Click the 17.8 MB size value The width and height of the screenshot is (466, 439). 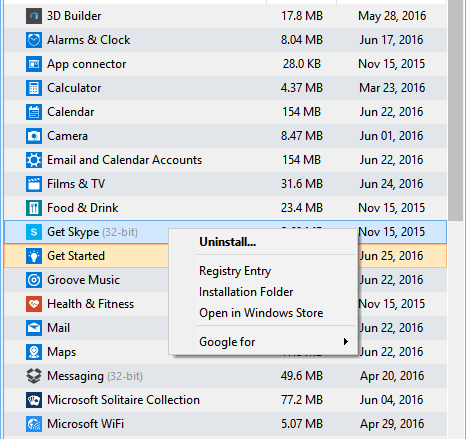302,16
